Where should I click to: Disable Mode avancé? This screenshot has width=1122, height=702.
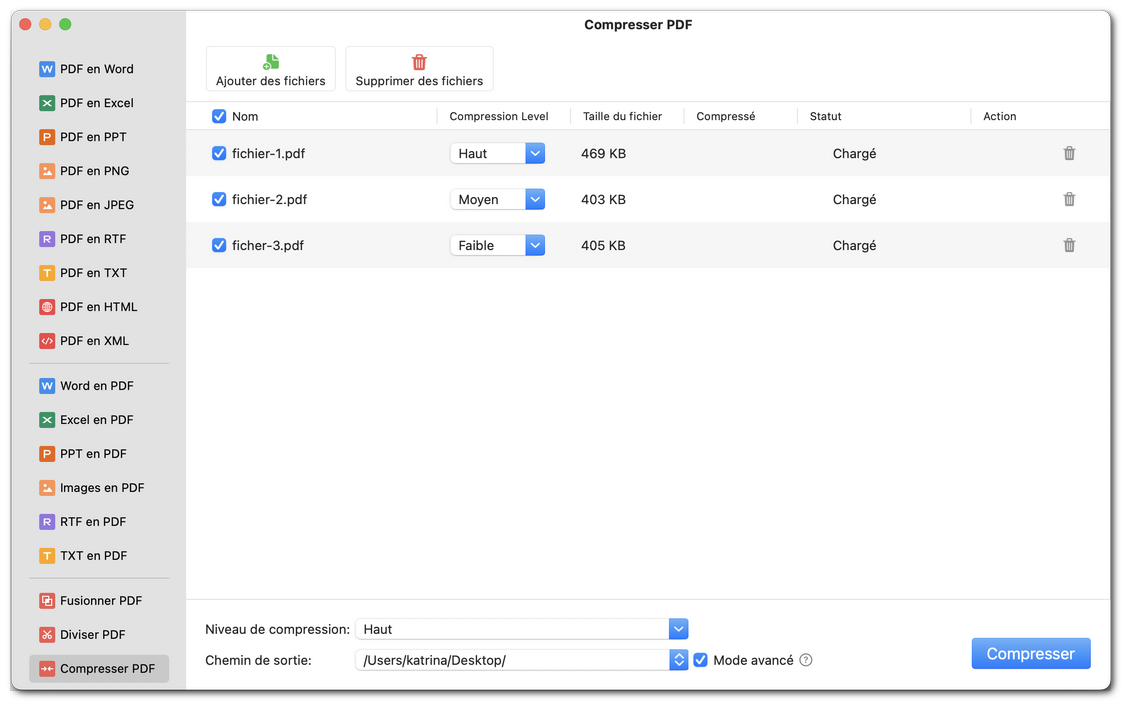pos(700,660)
